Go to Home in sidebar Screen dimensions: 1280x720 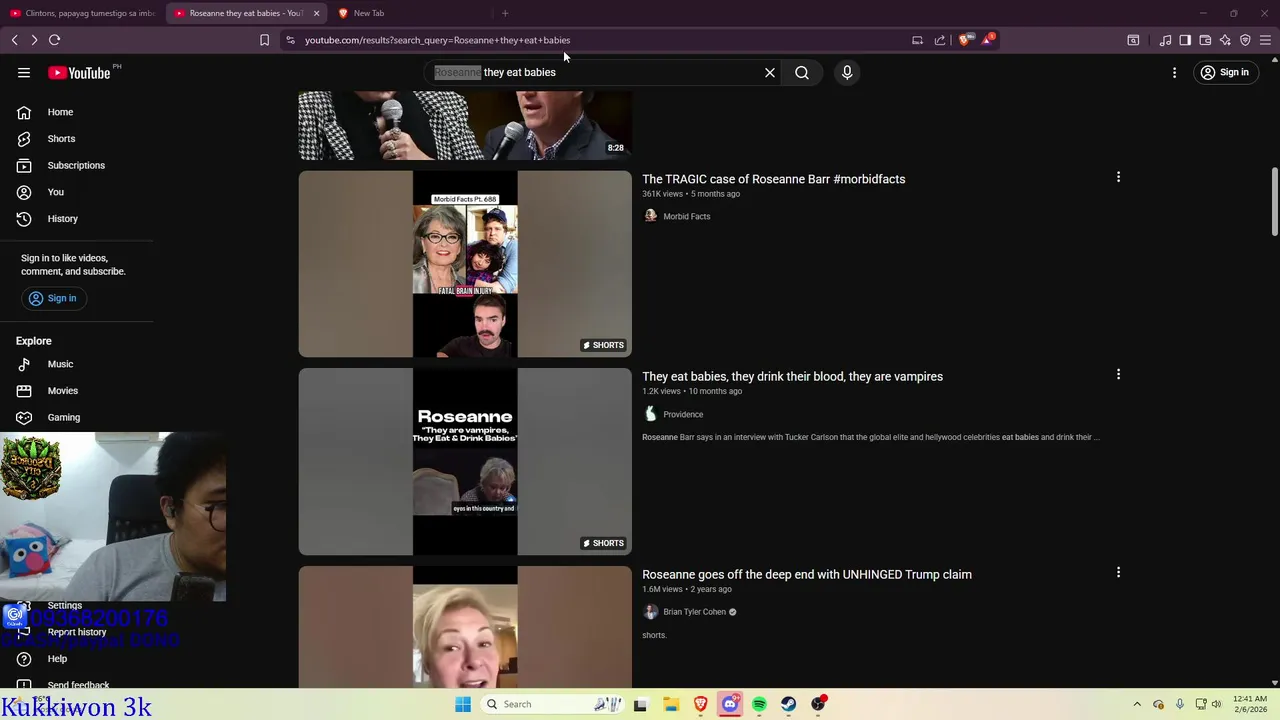click(60, 112)
